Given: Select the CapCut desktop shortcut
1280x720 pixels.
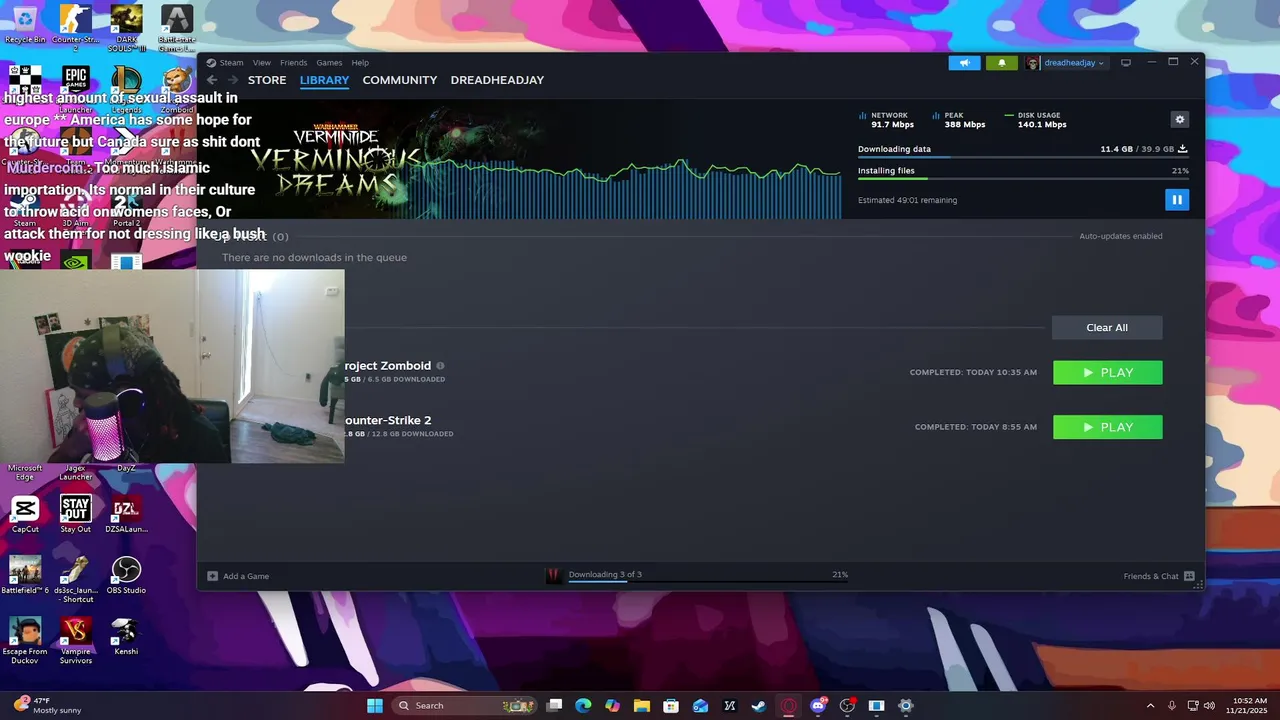Looking at the screenshot, I should point(25,515).
